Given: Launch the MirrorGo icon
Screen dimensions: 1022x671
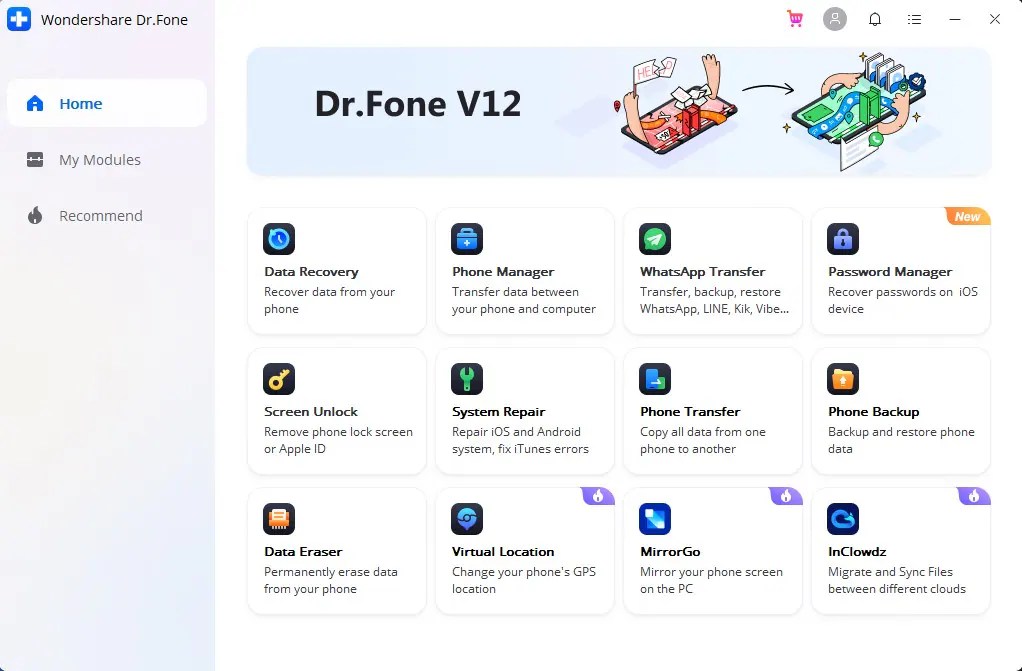Looking at the screenshot, I should (x=655, y=519).
